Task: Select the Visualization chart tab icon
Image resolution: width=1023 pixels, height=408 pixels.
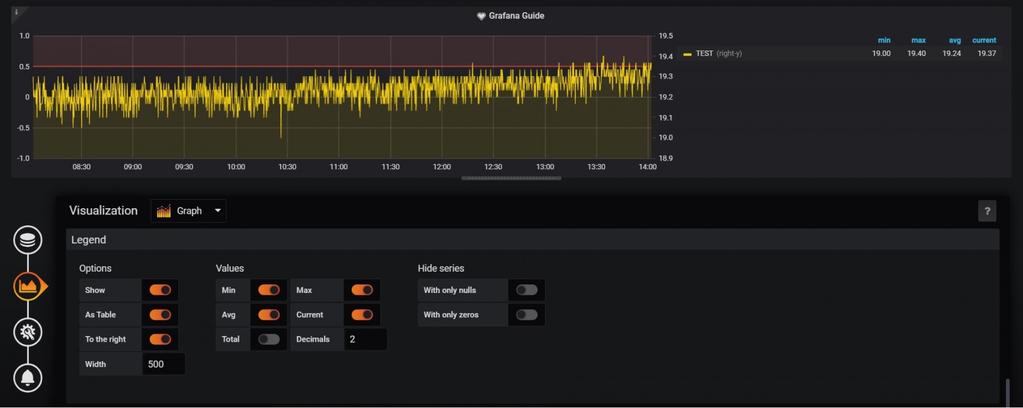Action: click(x=29, y=286)
